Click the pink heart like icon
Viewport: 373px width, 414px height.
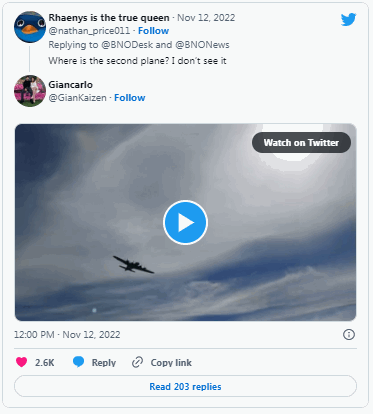(x=22, y=362)
